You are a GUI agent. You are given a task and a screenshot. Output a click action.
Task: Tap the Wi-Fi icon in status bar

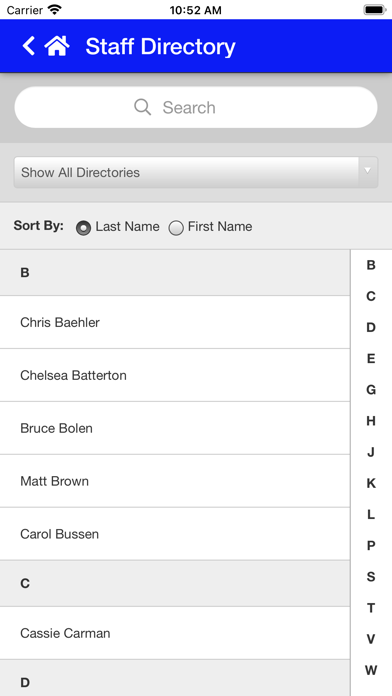55,10
